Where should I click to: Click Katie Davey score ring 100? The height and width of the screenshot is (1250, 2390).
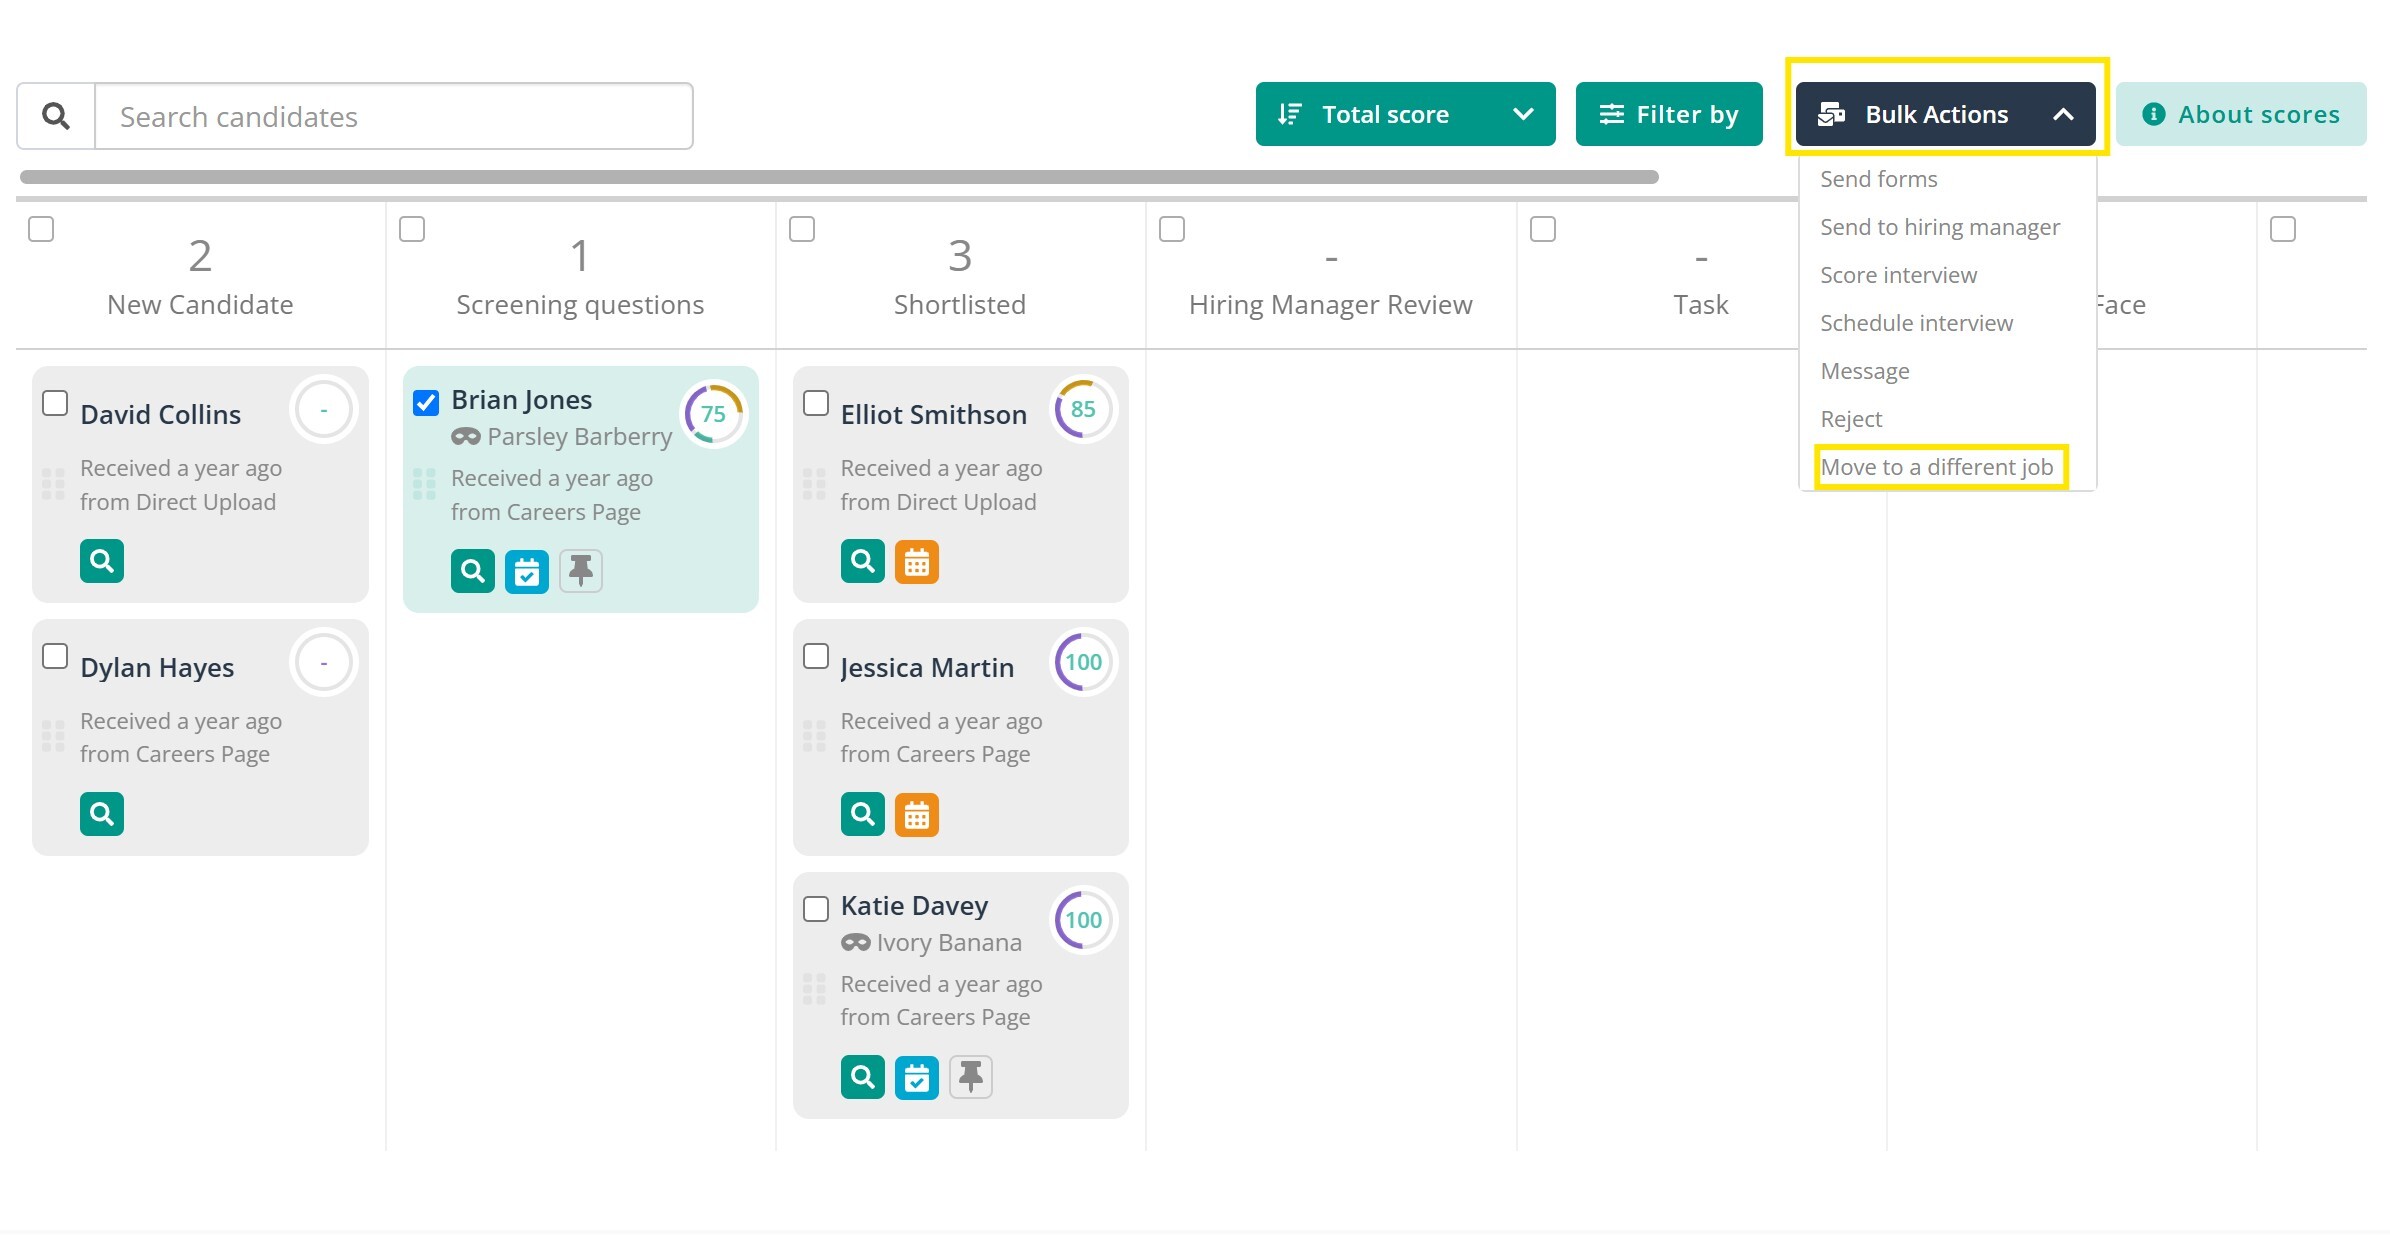[x=1083, y=920]
